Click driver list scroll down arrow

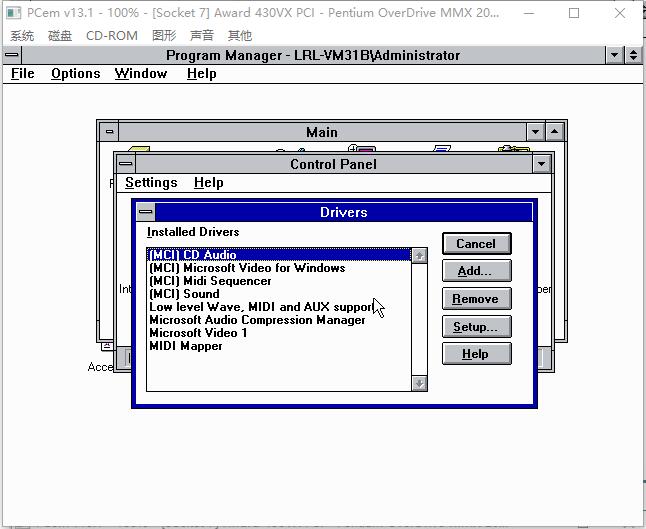pyautogui.click(x=419, y=384)
